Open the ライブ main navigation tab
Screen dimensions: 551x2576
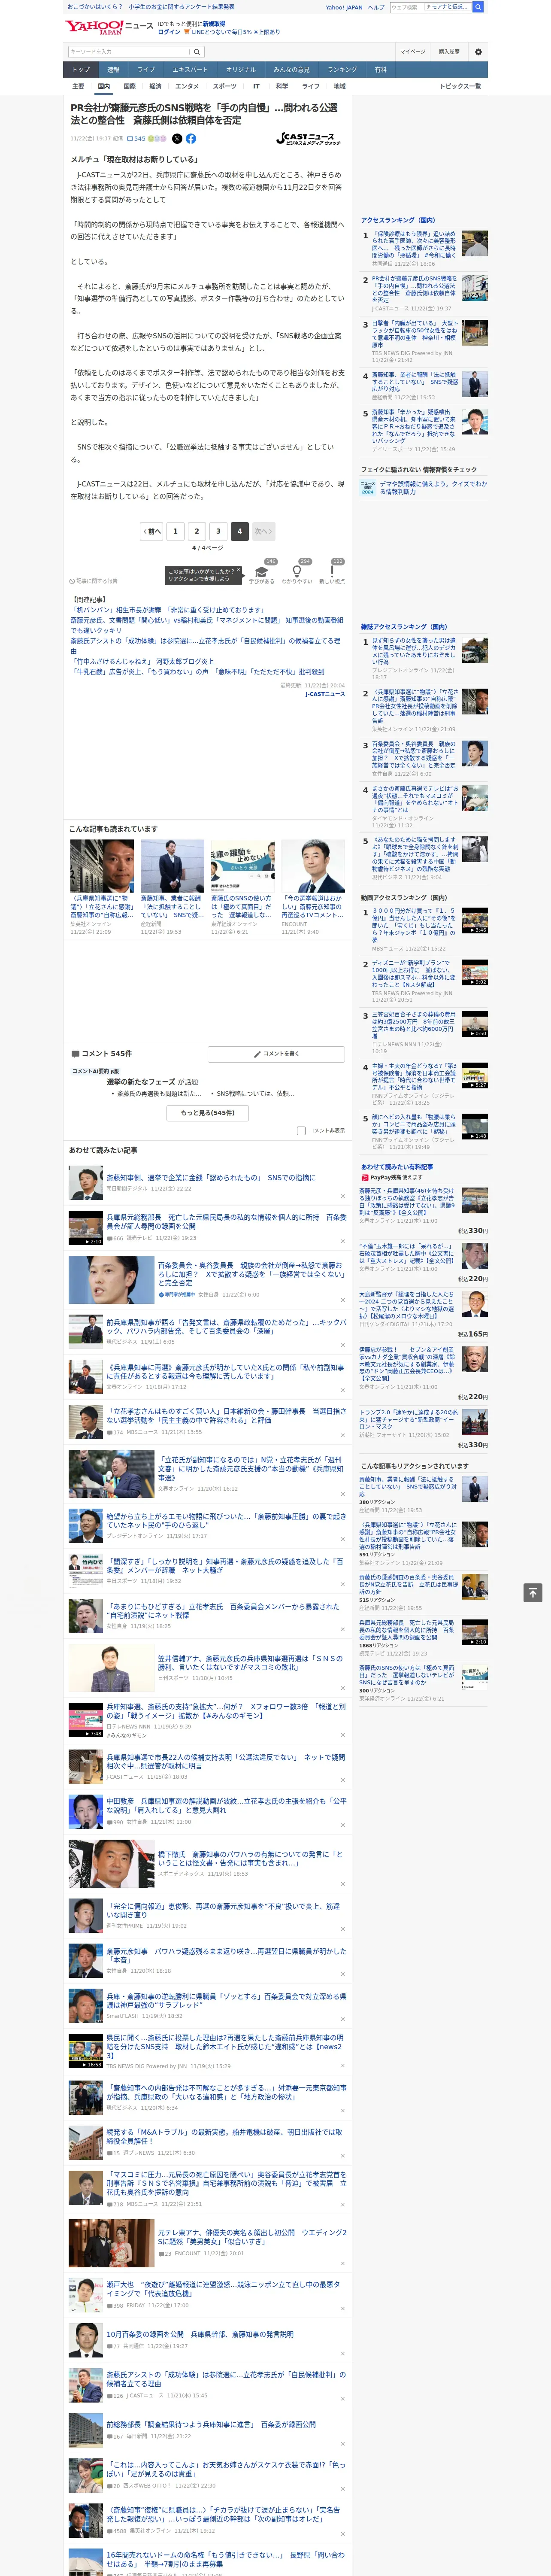(x=146, y=69)
